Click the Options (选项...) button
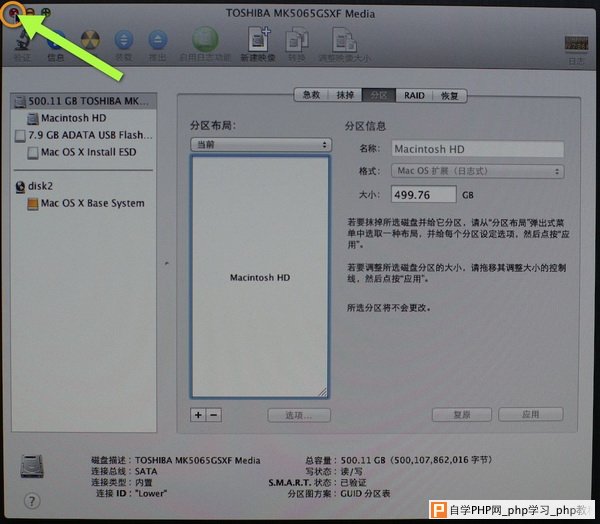This screenshot has height=524, width=600. [299, 415]
